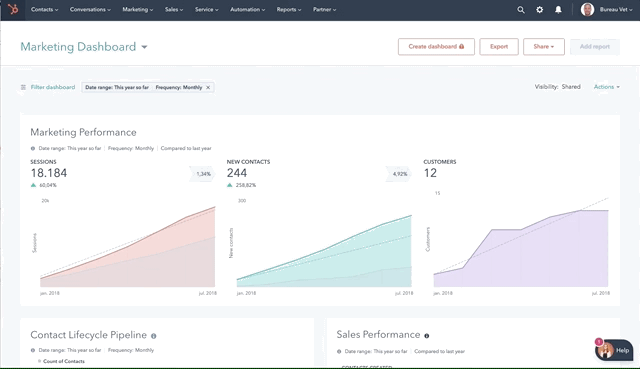Expand the Bureau Vet account dropdown
The width and height of the screenshot is (640, 369).
tap(616, 9)
